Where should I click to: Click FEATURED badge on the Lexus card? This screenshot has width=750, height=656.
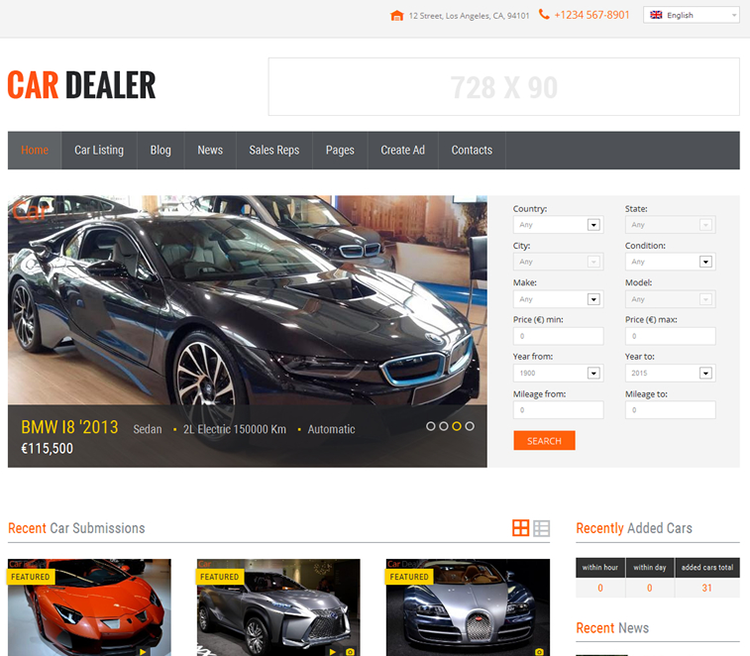click(220, 577)
